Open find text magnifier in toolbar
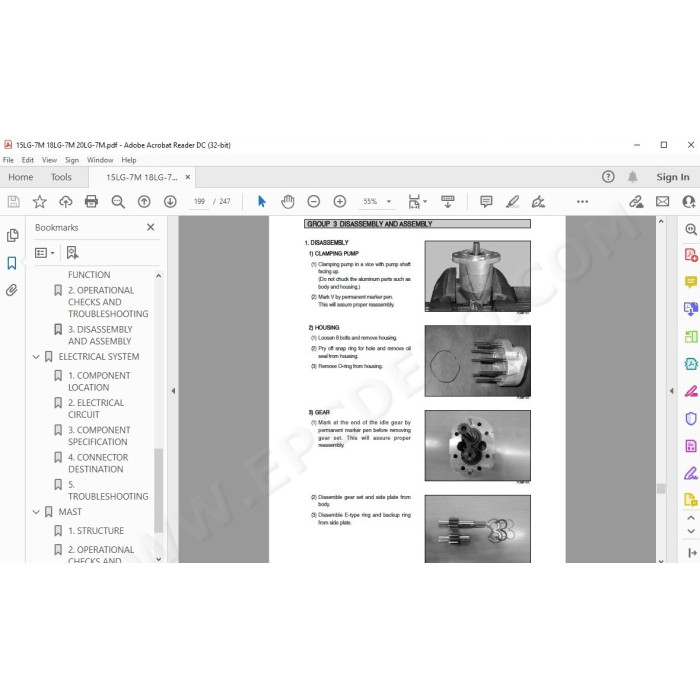Viewport: 700px width, 700px height. 118,202
